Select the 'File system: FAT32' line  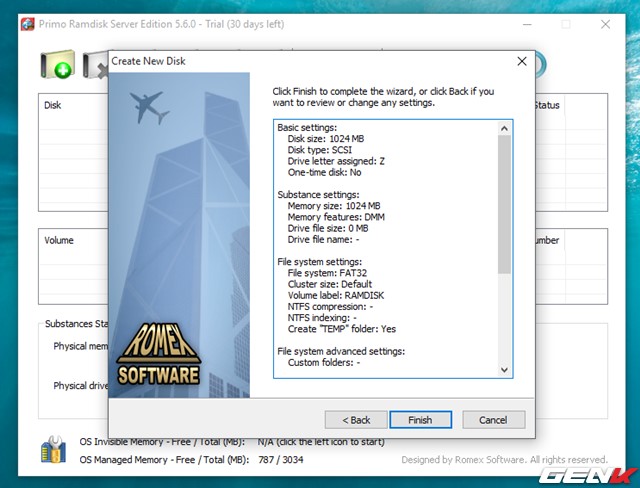pyautogui.click(x=327, y=273)
